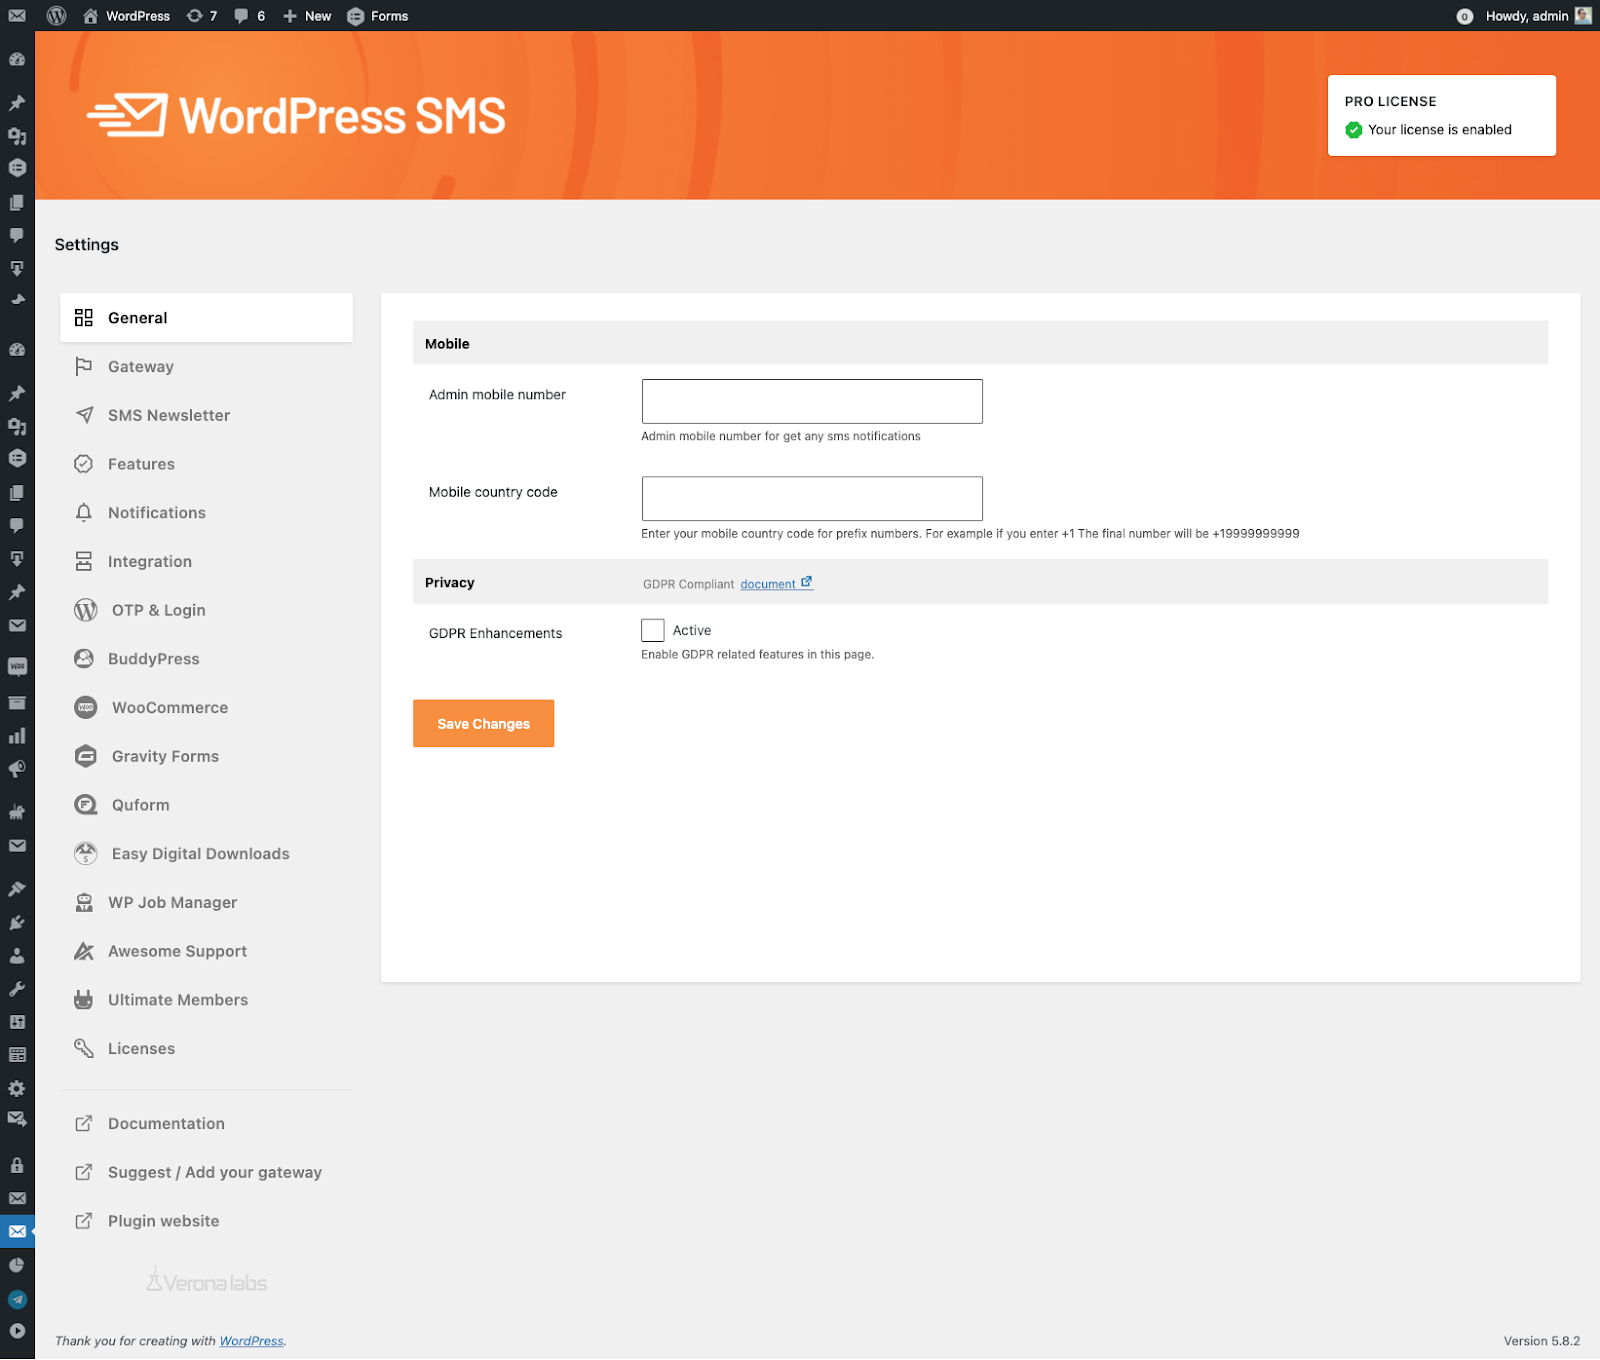Open the Easy Digital Downloads tab
This screenshot has height=1360, width=1600.
tap(206, 853)
